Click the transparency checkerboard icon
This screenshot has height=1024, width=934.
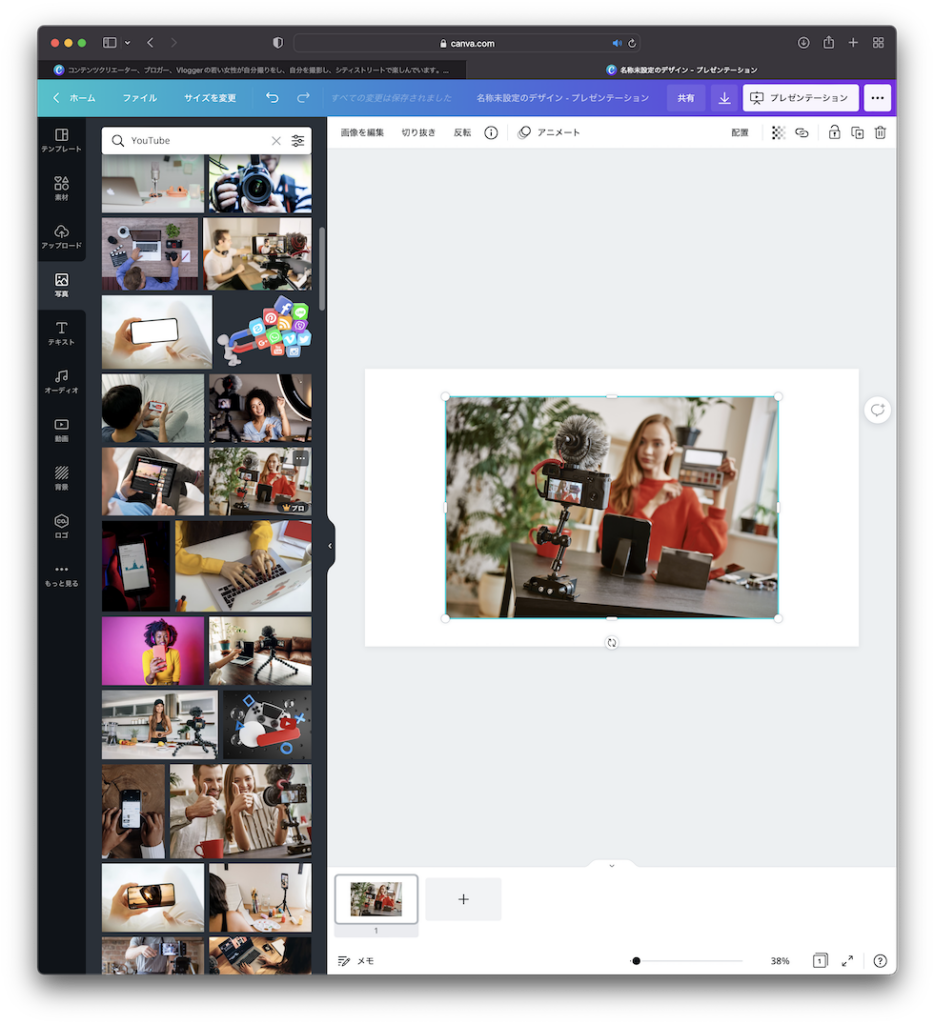tap(778, 132)
